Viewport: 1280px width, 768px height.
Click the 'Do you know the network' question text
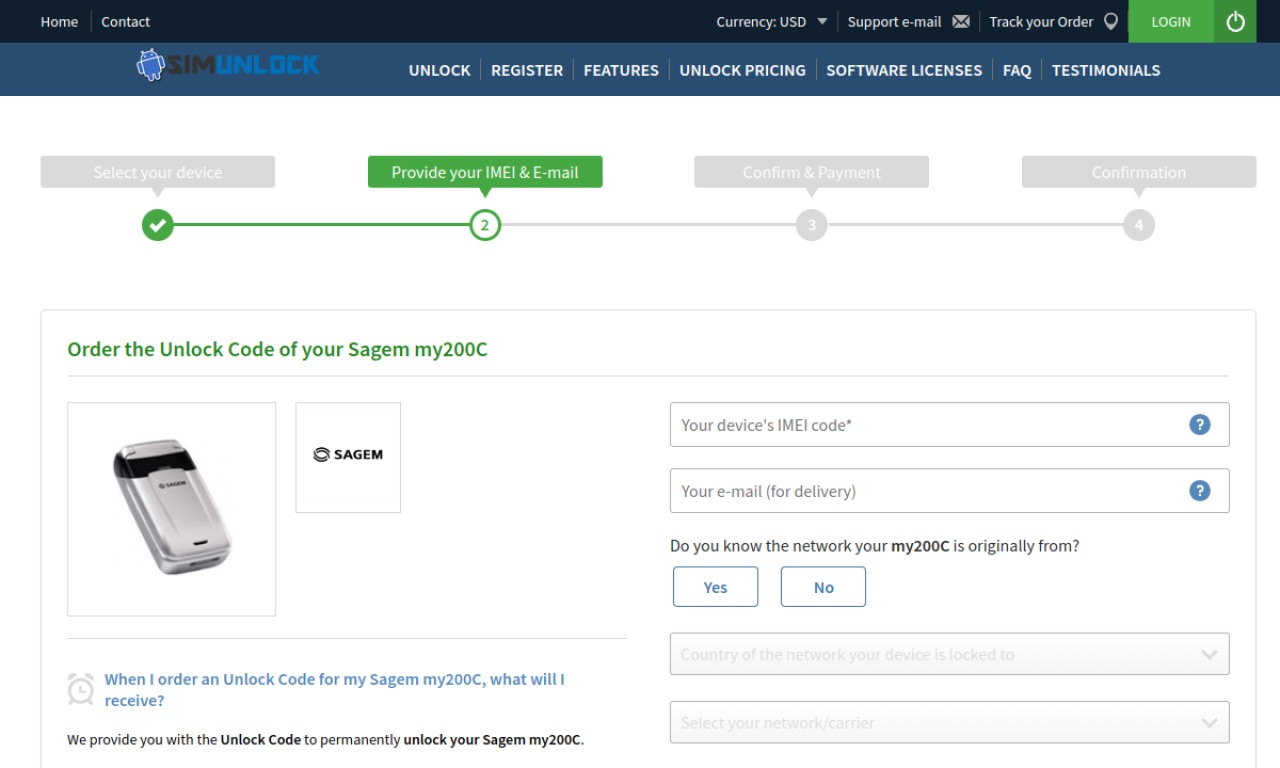point(875,546)
